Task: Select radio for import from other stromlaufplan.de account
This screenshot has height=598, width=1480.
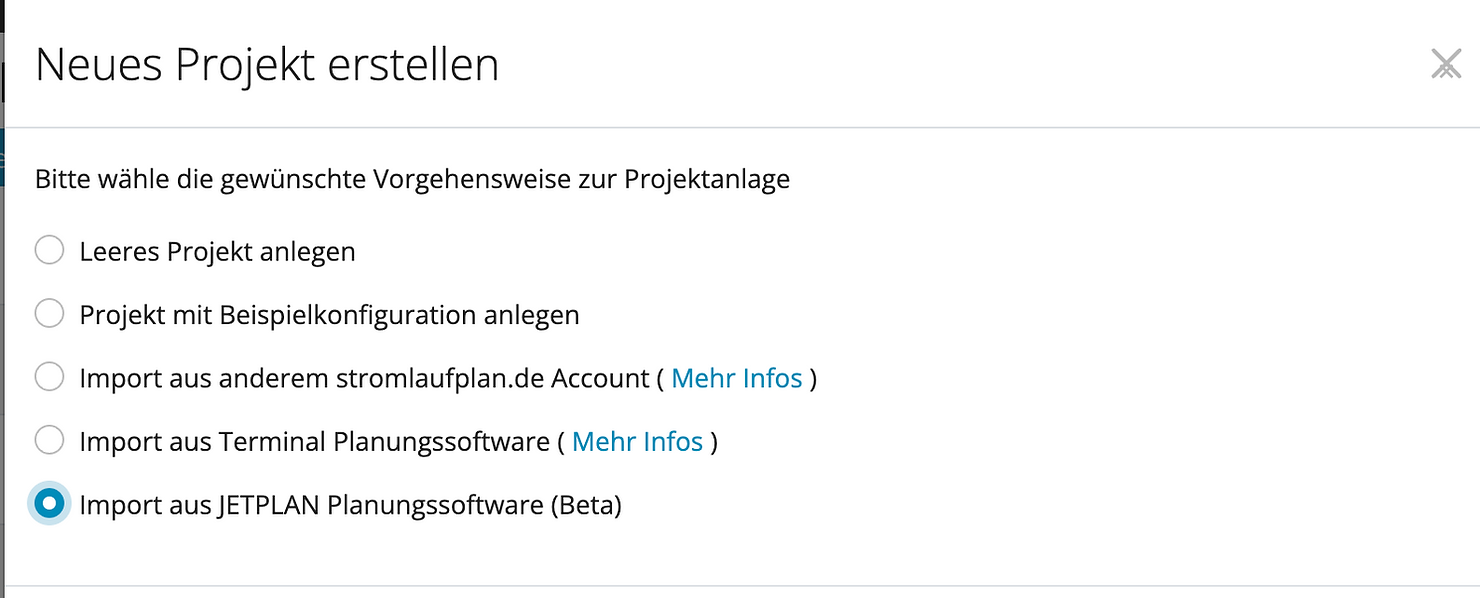Action: coord(49,377)
